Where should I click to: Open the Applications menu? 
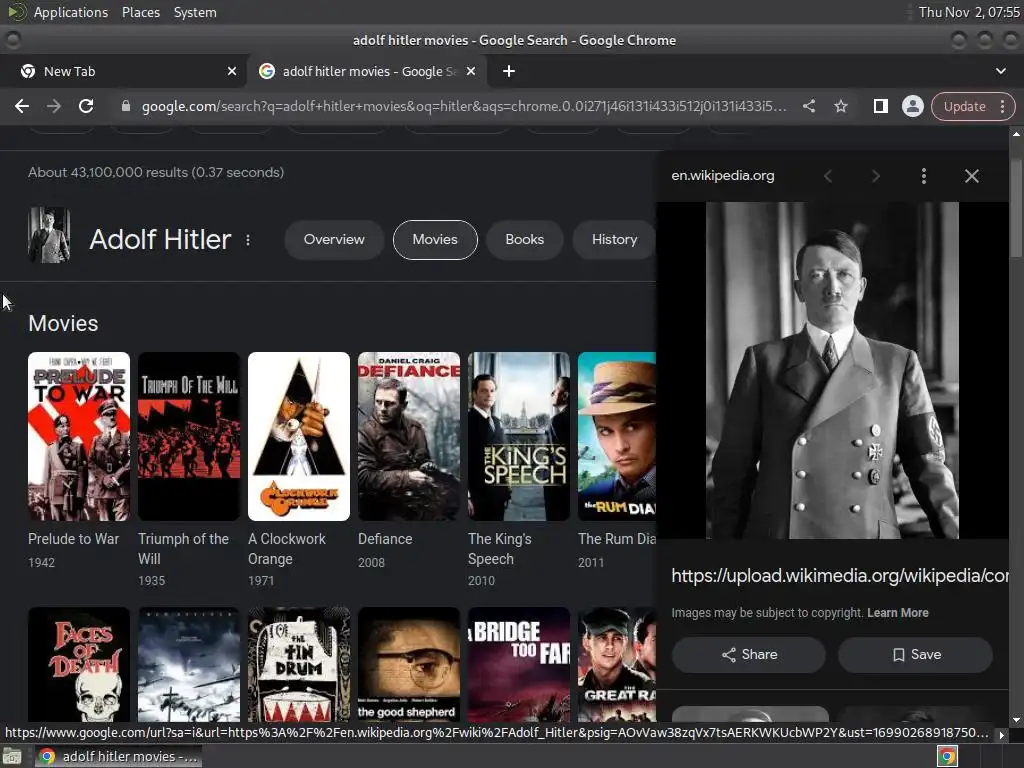(71, 12)
